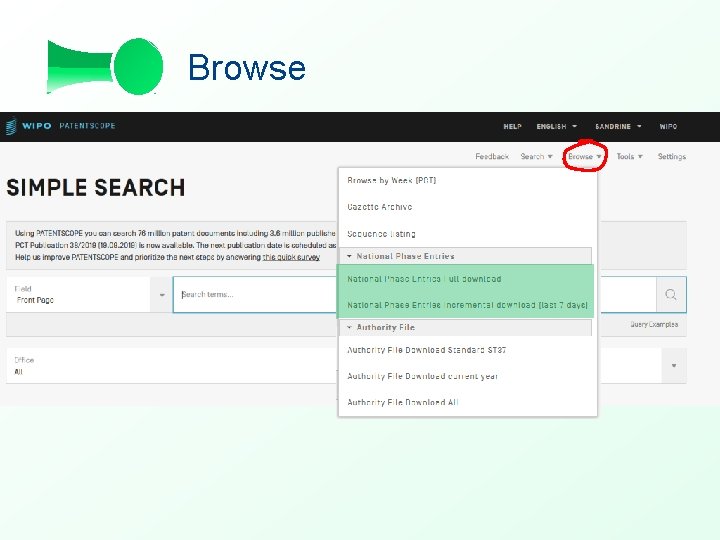Click the WIPO PATENTSCOPE logo
Viewport: 720px width, 540px height.
pyautogui.click(x=60, y=126)
